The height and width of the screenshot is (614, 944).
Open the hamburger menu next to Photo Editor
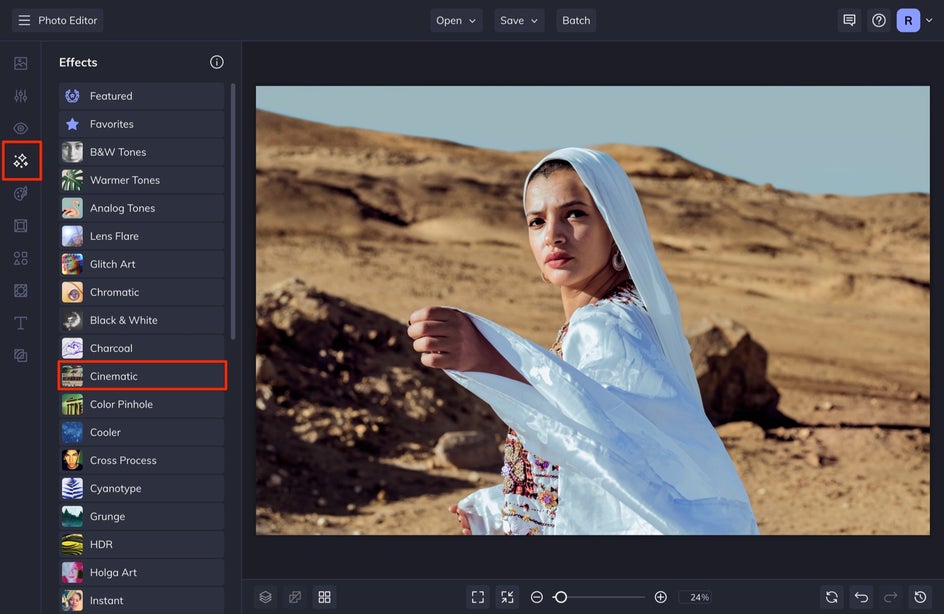[x=24, y=20]
